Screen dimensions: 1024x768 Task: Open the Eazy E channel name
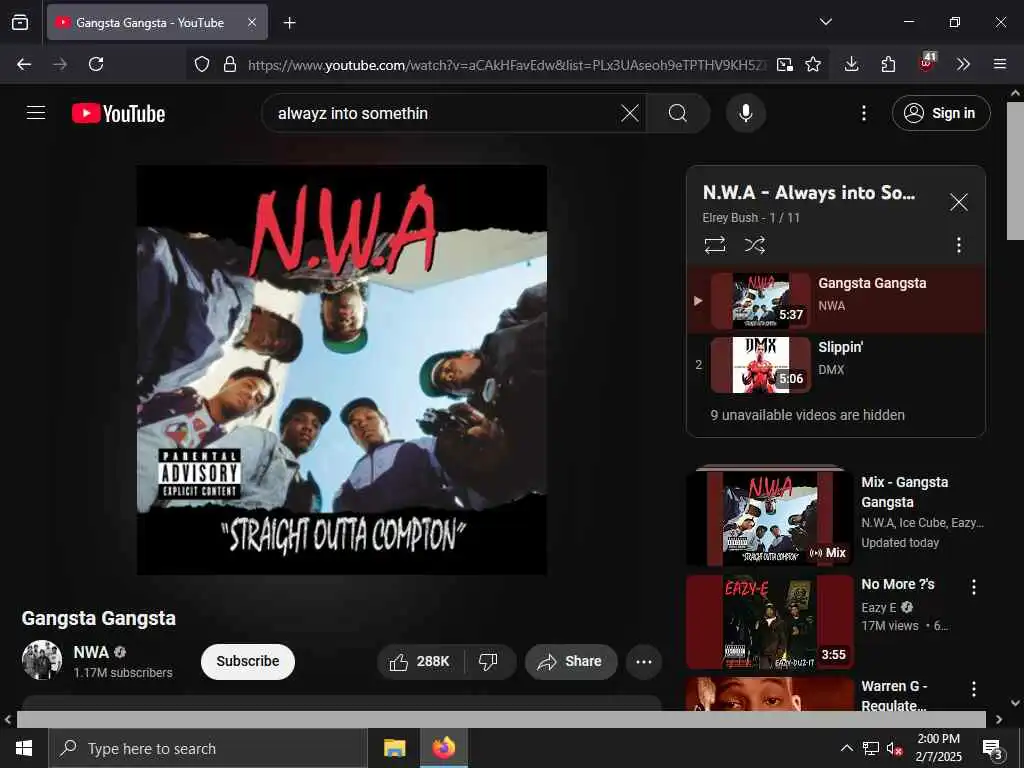[x=878, y=607]
